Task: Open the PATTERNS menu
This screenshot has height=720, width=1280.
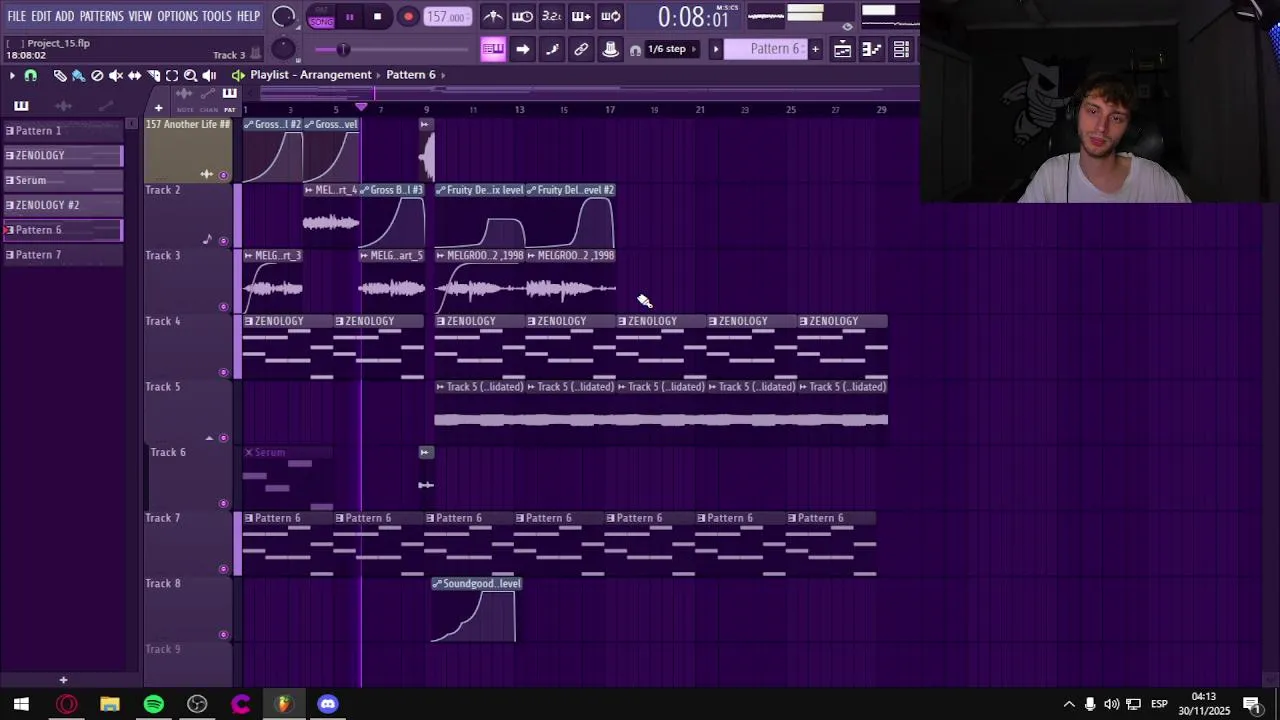Action: coord(102,16)
